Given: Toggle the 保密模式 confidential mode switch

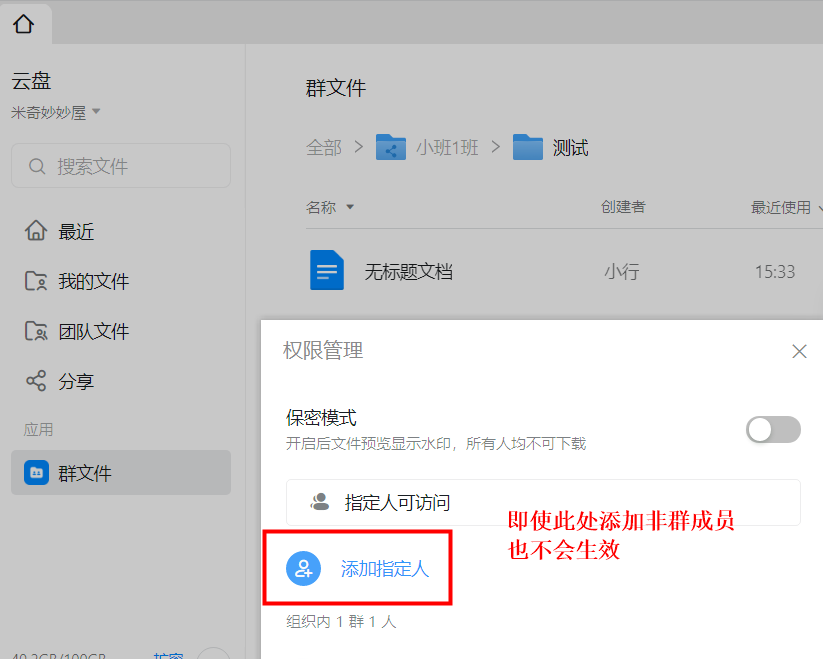Looking at the screenshot, I should click(x=773, y=430).
